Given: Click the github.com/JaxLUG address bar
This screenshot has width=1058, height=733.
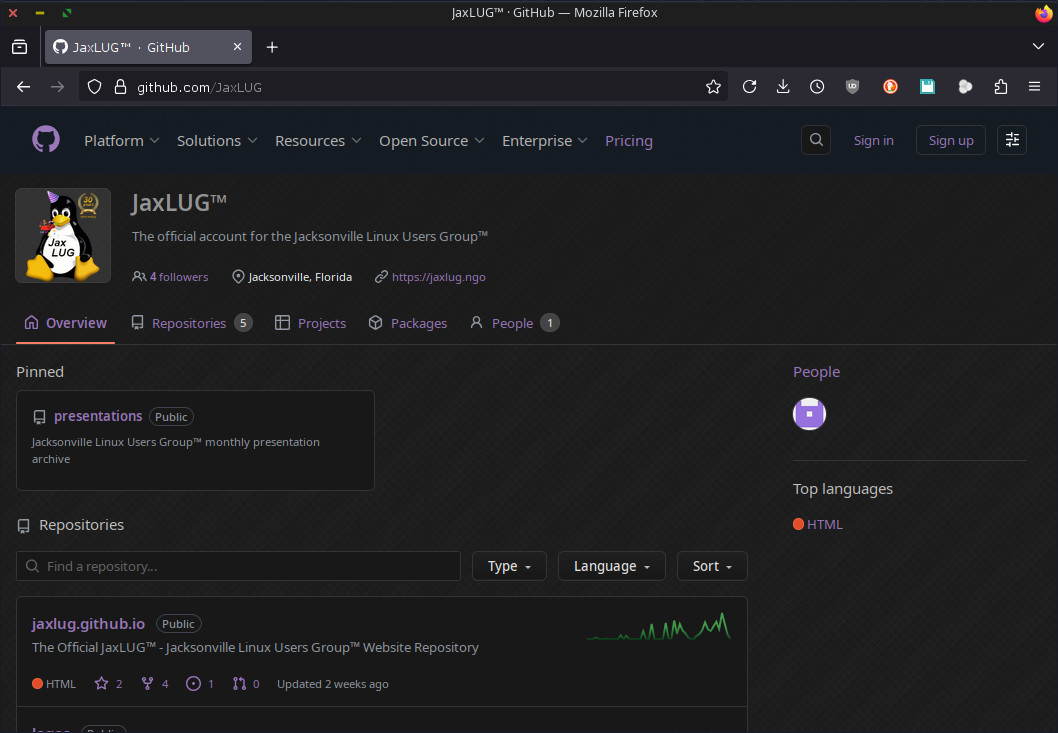Looking at the screenshot, I should [x=403, y=86].
